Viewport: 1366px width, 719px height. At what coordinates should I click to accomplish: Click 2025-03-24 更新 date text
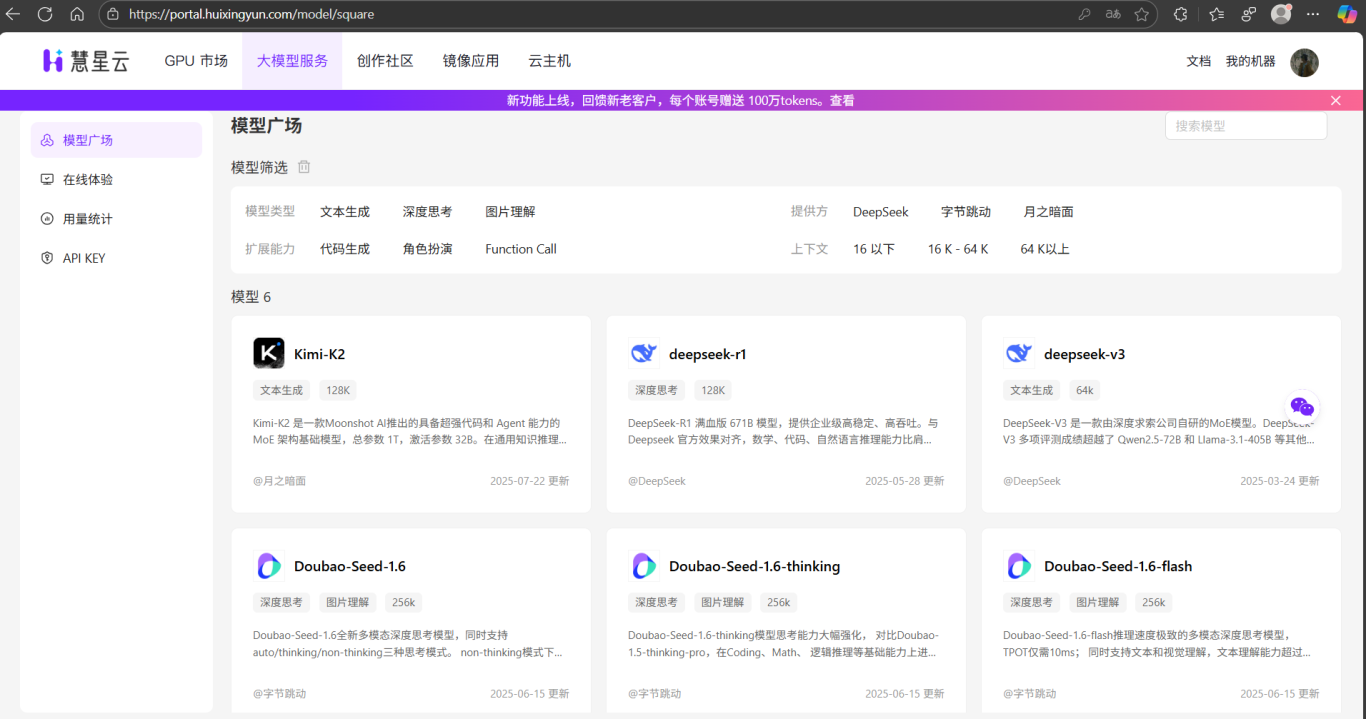pos(1280,481)
